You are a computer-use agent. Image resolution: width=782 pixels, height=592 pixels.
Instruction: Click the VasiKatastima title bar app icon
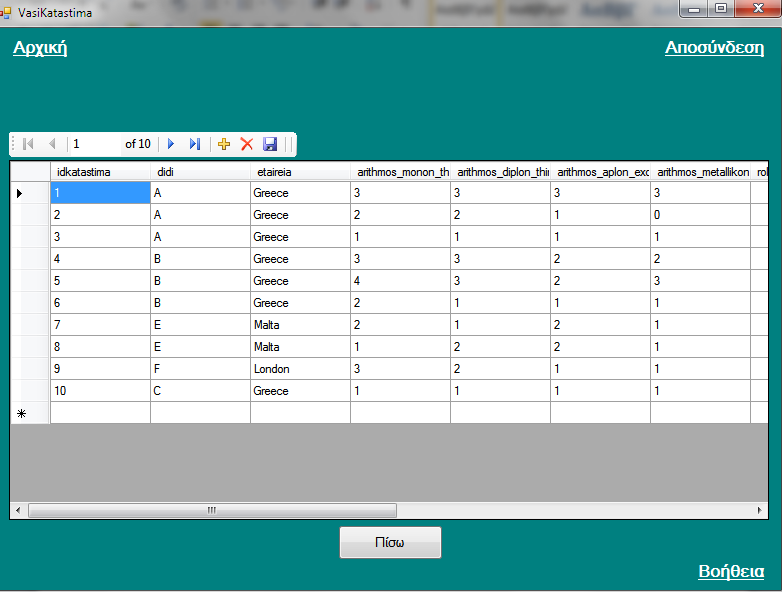tap(5, 12)
